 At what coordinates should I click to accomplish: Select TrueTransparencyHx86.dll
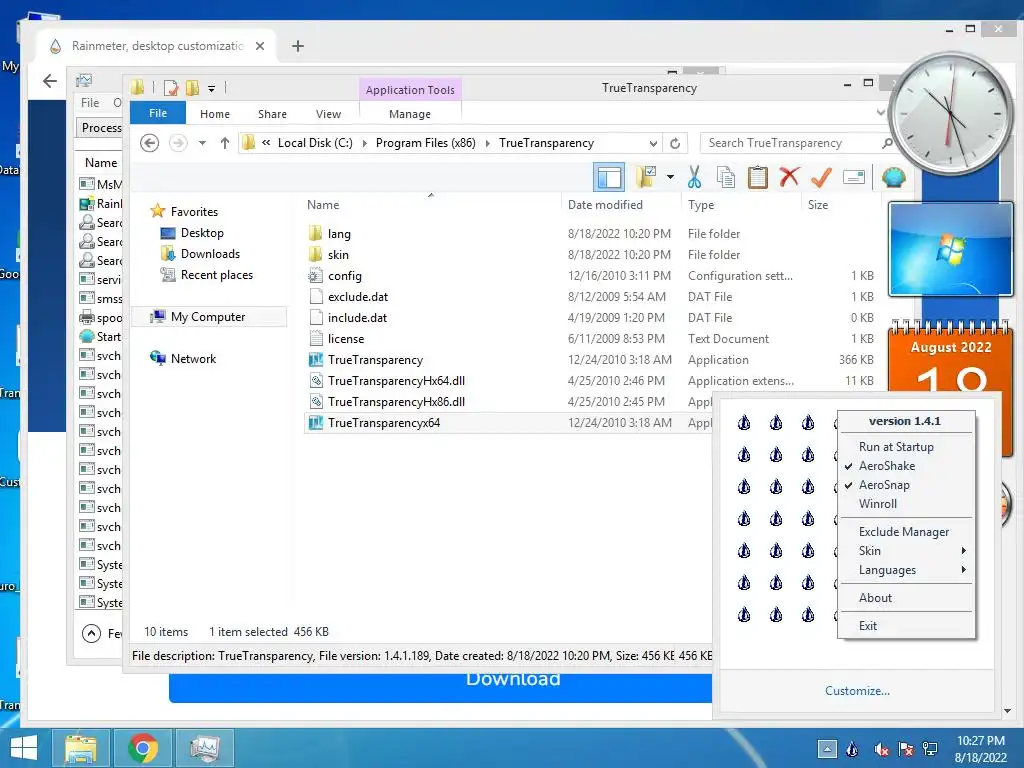click(x=396, y=401)
